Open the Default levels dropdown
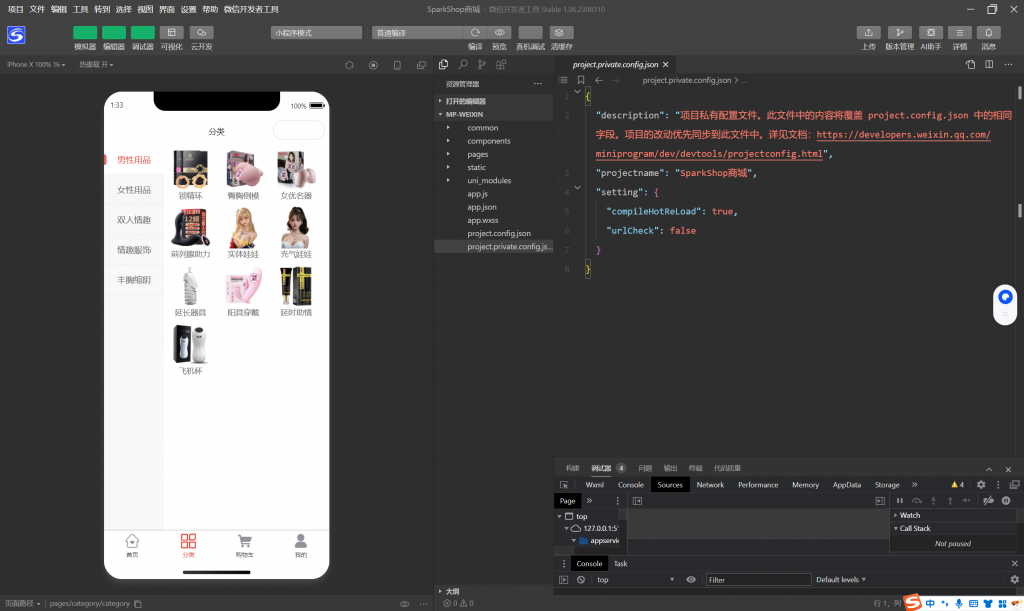The width and height of the screenshot is (1024, 611). tap(841, 580)
